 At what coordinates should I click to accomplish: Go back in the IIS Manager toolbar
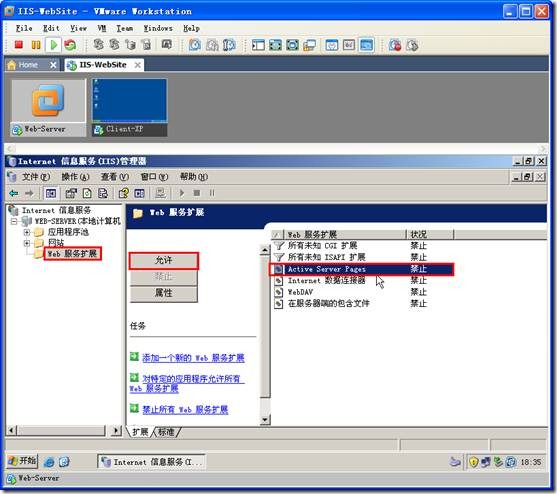click(x=14, y=193)
